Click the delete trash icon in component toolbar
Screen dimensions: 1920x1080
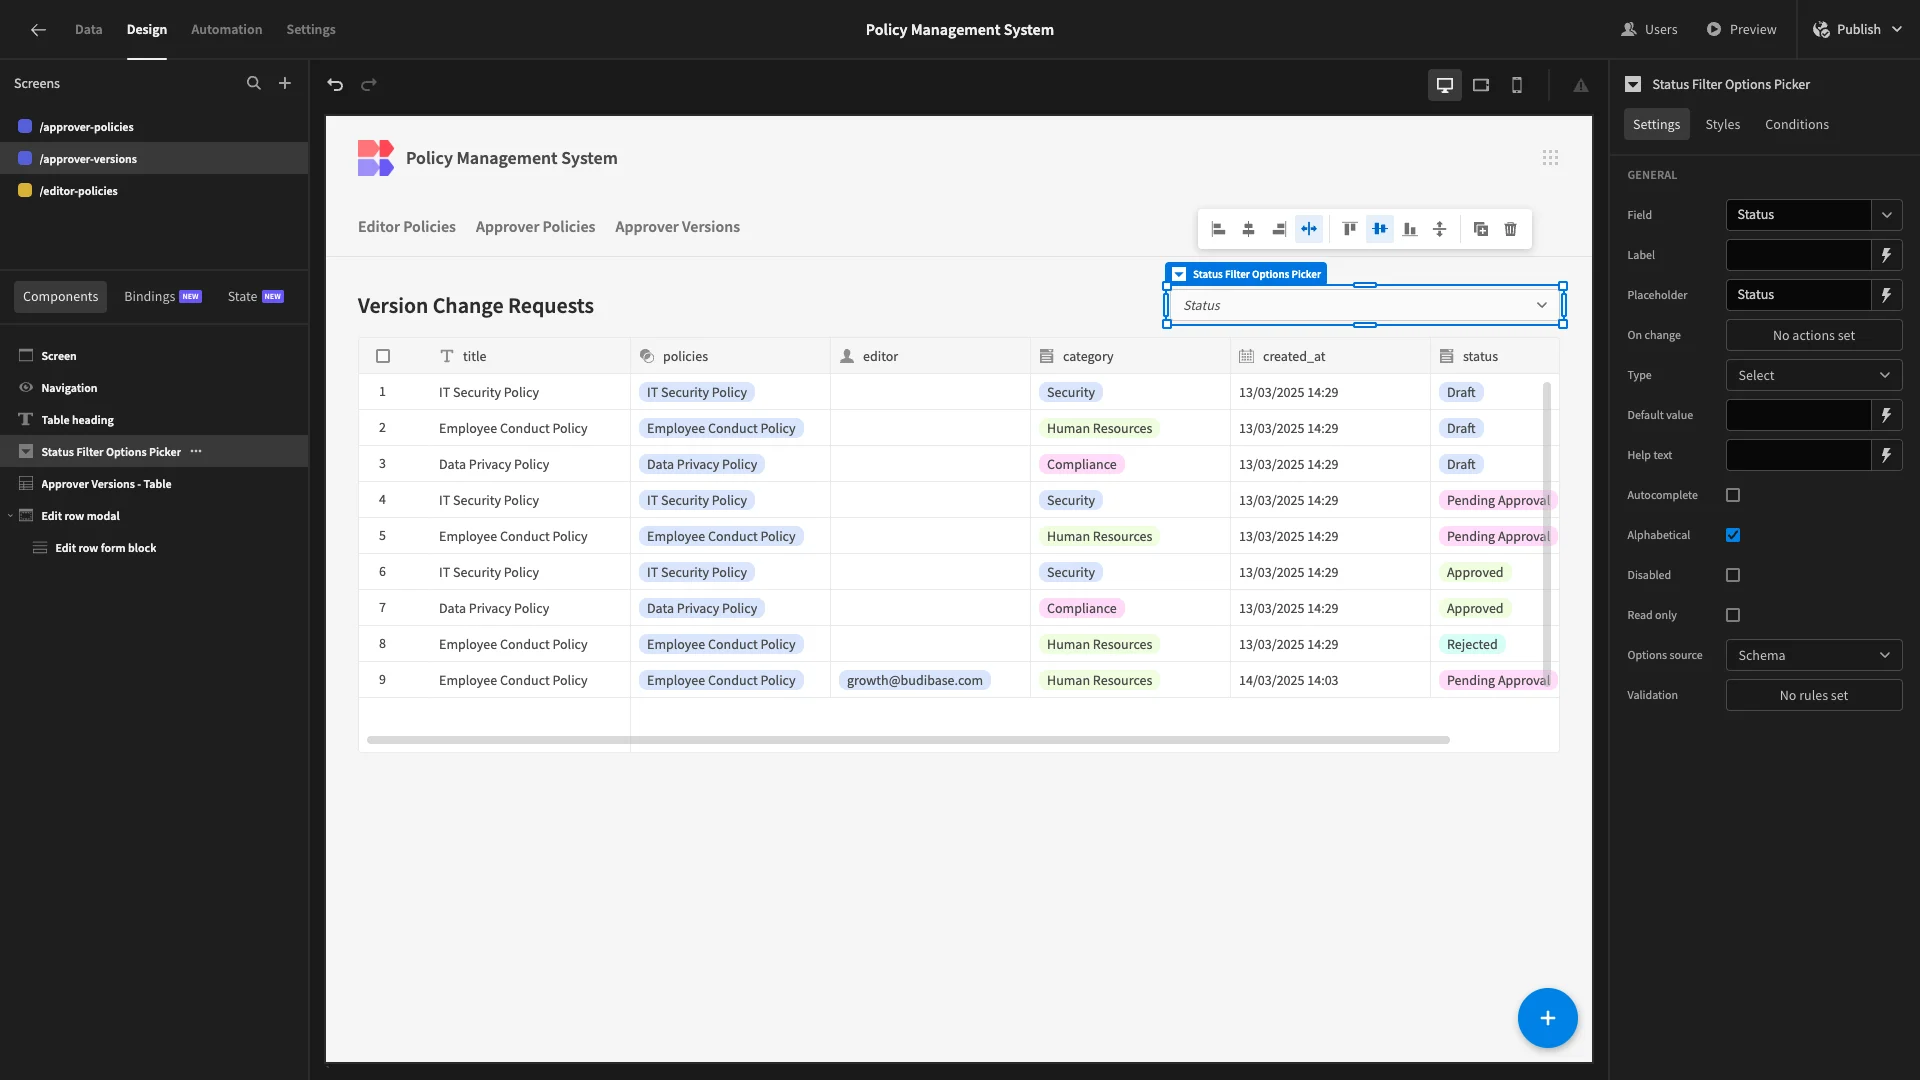click(1511, 229)
